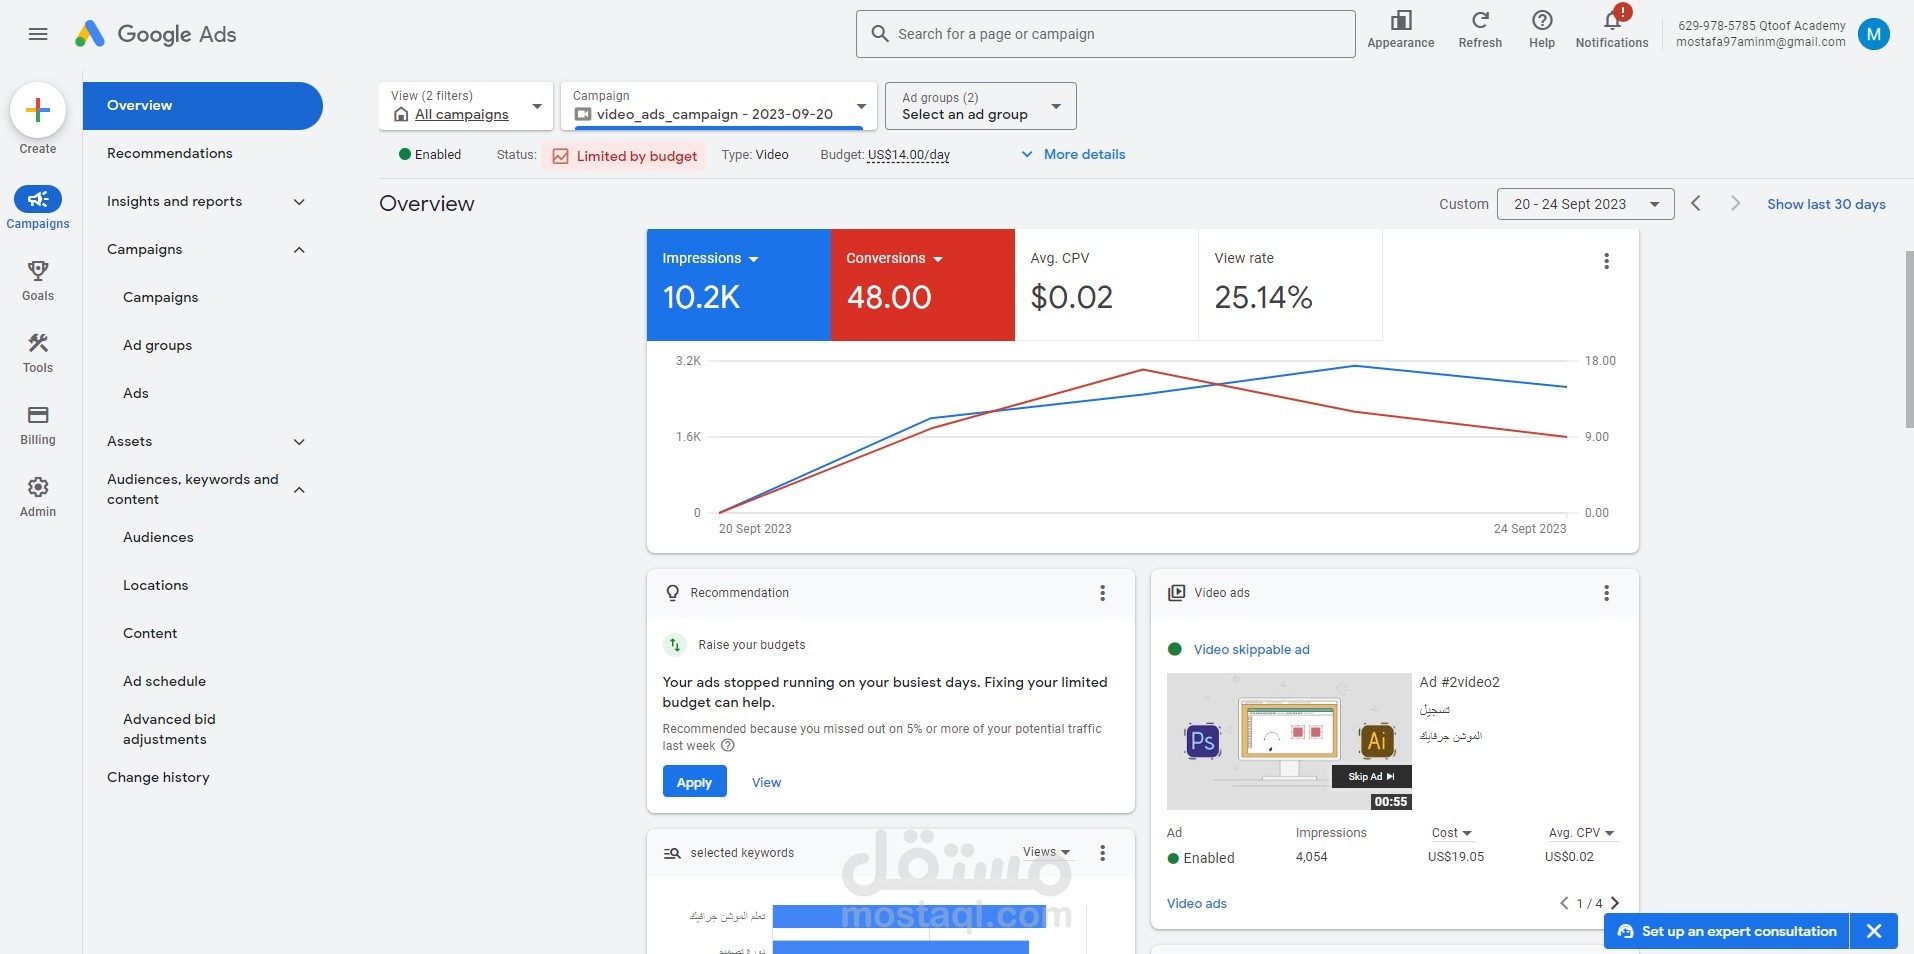Select Recommendations in the side menu
Viewport: 1914px width, 954px height.
[x=170, y=154]
